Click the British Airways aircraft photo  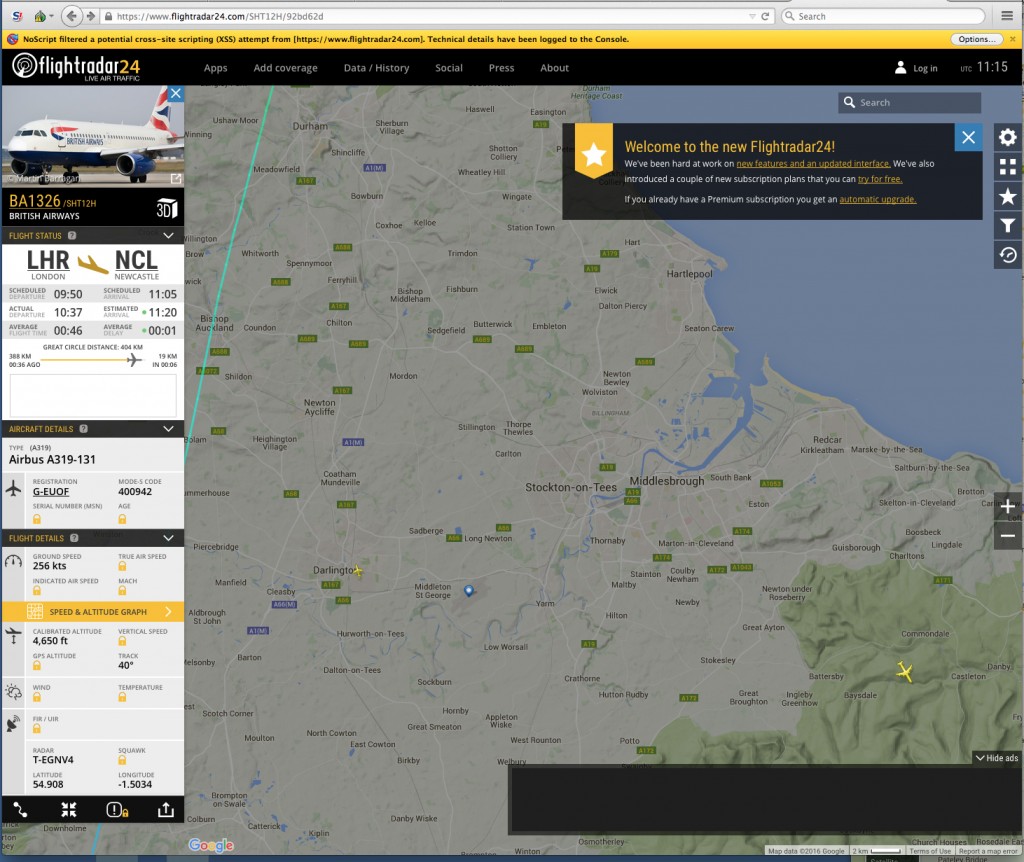tap(93, 136)
